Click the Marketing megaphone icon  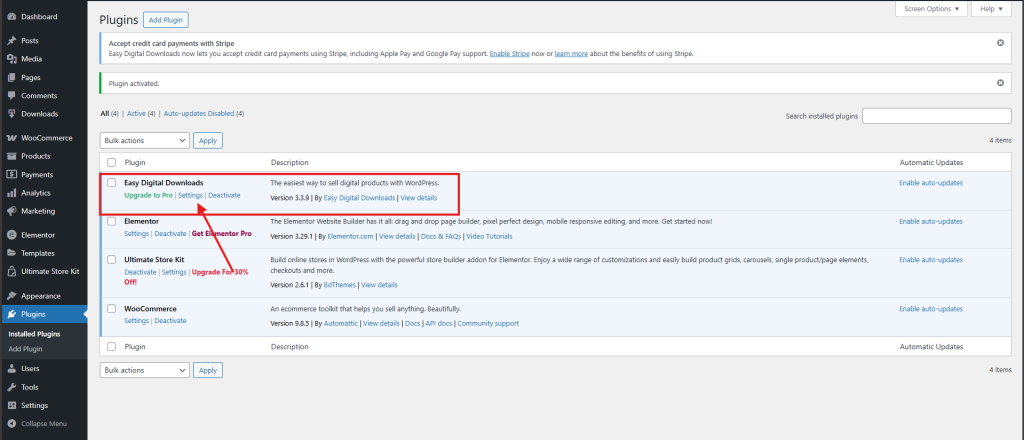pyautogui.click(x=11, y=211)
